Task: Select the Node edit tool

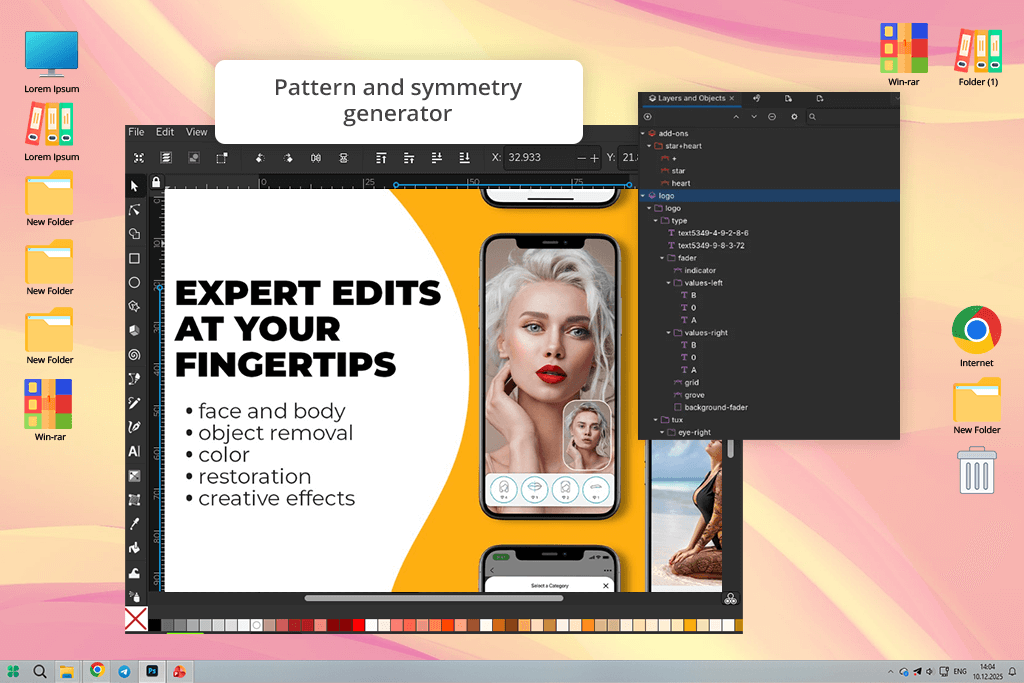Action: click(x=135, y=210)
